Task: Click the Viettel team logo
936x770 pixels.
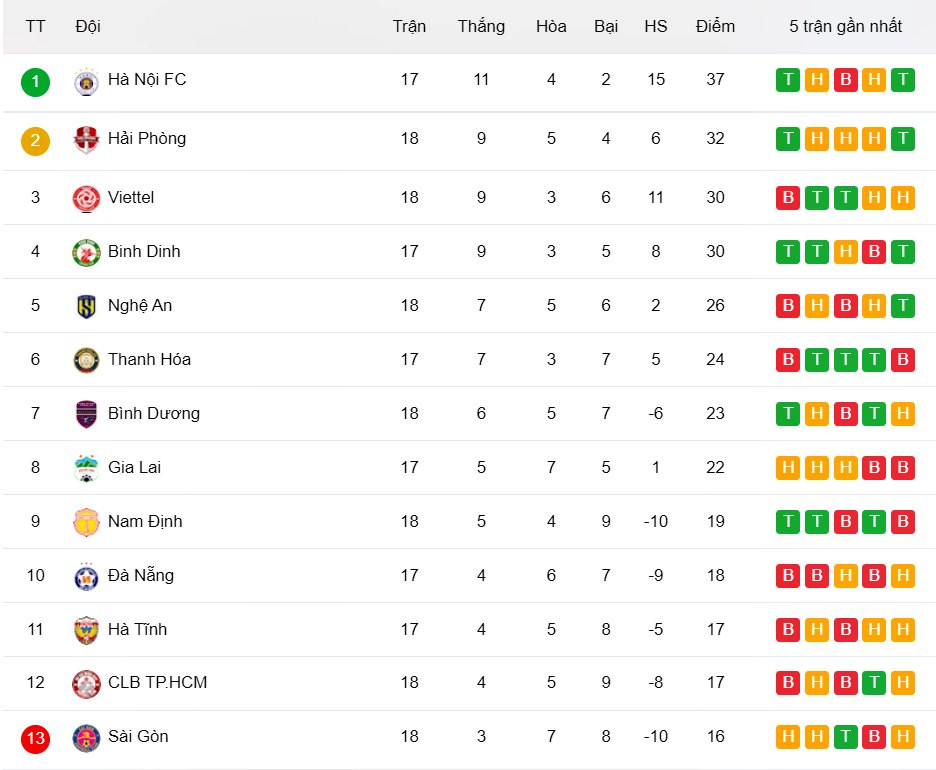Action: pyautogui.click(x=87, y=198)
